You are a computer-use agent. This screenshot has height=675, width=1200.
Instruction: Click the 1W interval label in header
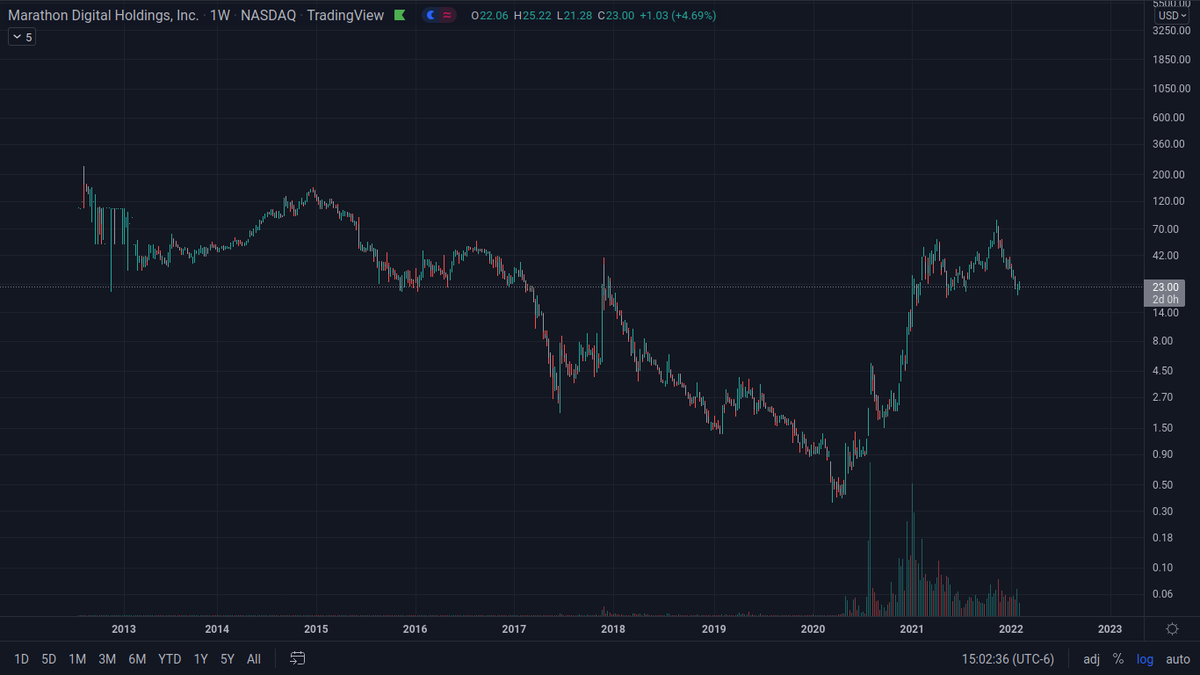click(220, 16)
